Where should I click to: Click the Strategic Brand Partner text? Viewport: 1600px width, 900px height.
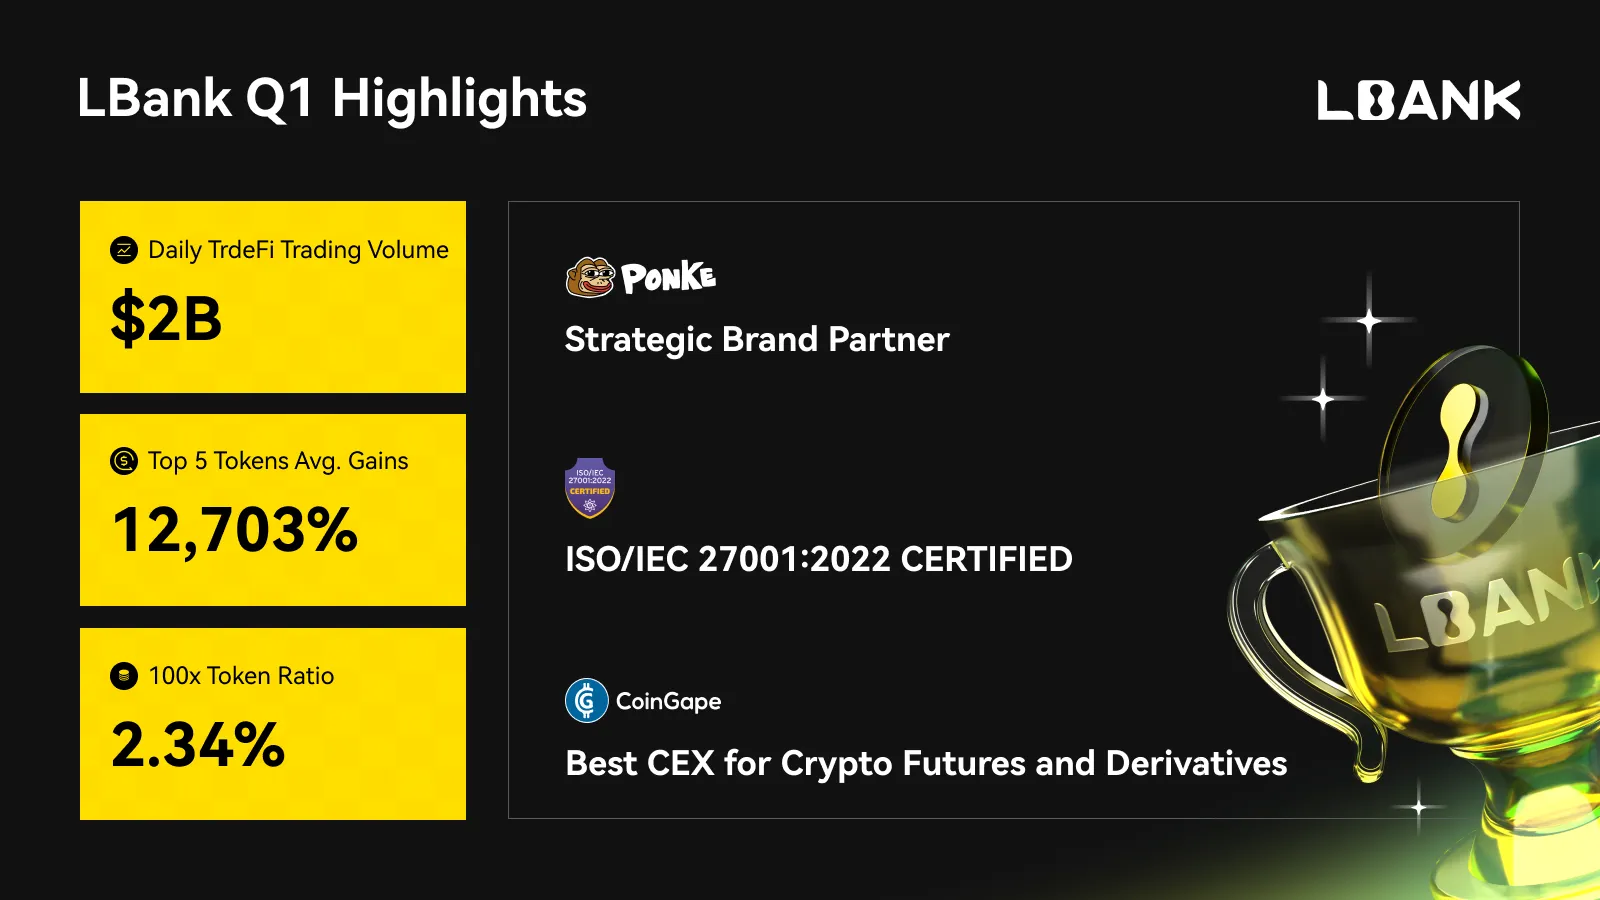click(x=757, y=340)
